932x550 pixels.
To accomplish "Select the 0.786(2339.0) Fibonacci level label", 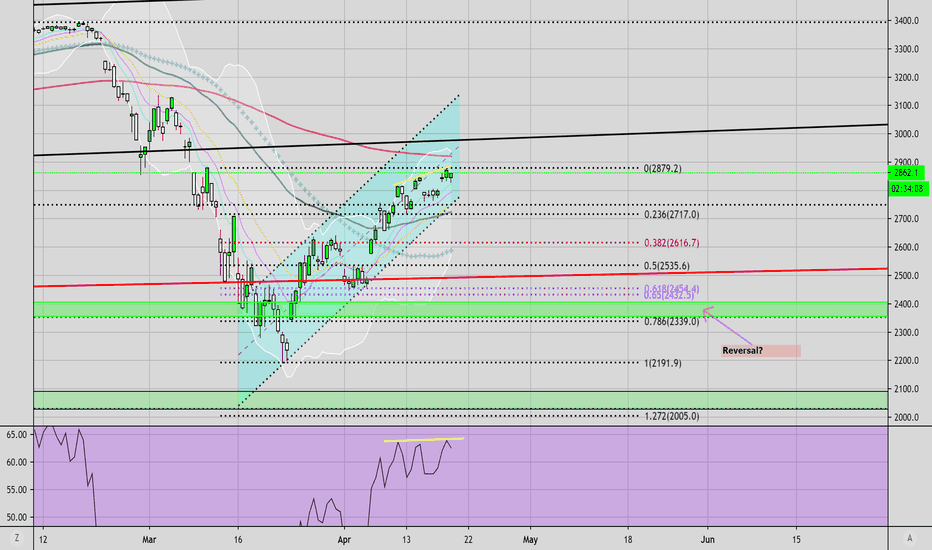I will (x=672, y=322).
